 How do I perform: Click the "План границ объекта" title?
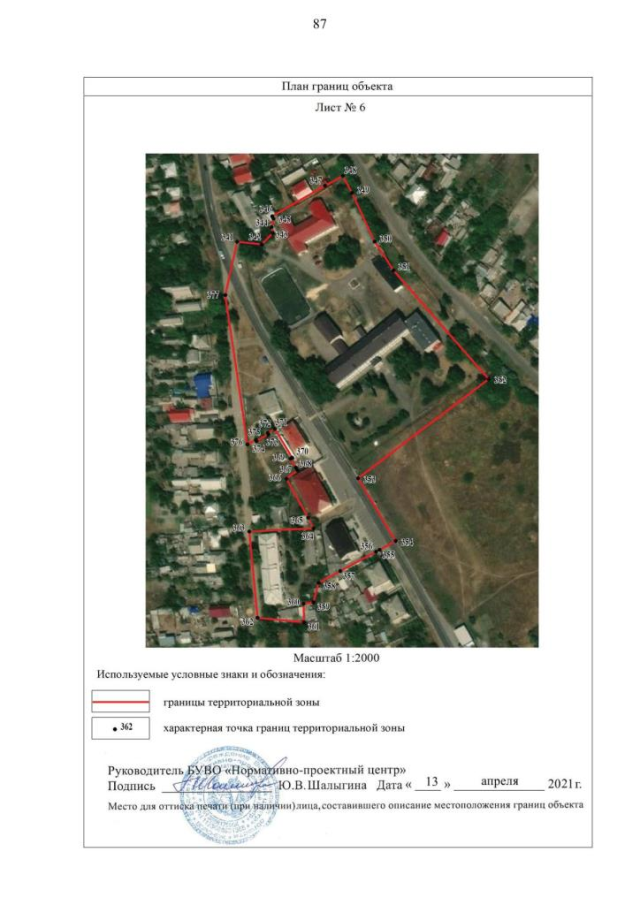[x=336, y=86]
